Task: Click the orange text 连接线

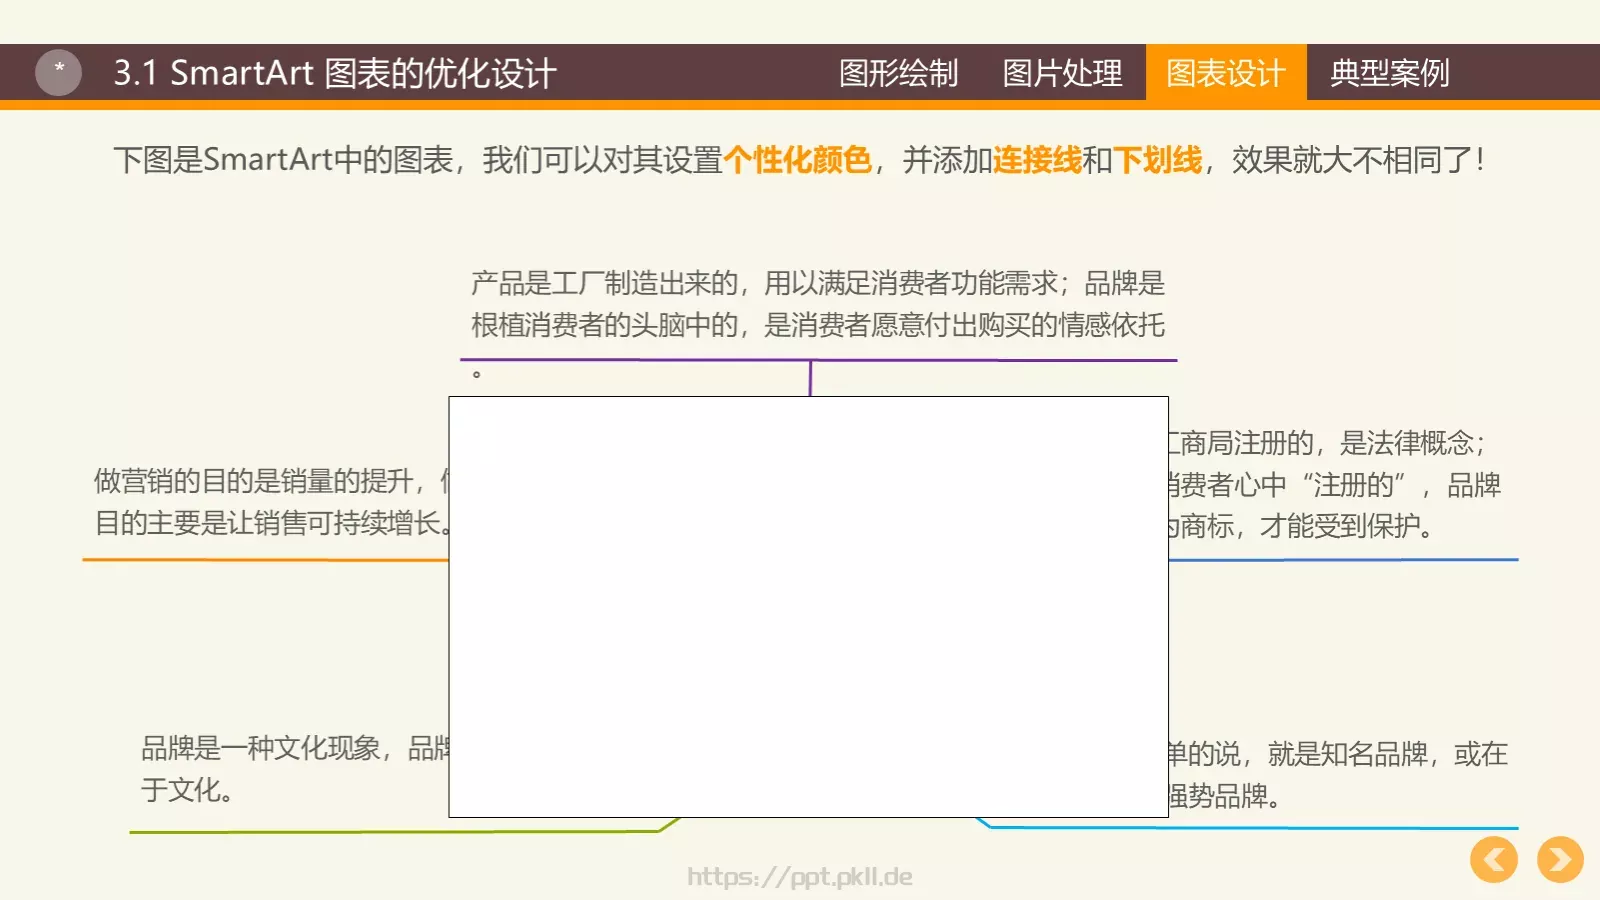Action: (1037, 160)
